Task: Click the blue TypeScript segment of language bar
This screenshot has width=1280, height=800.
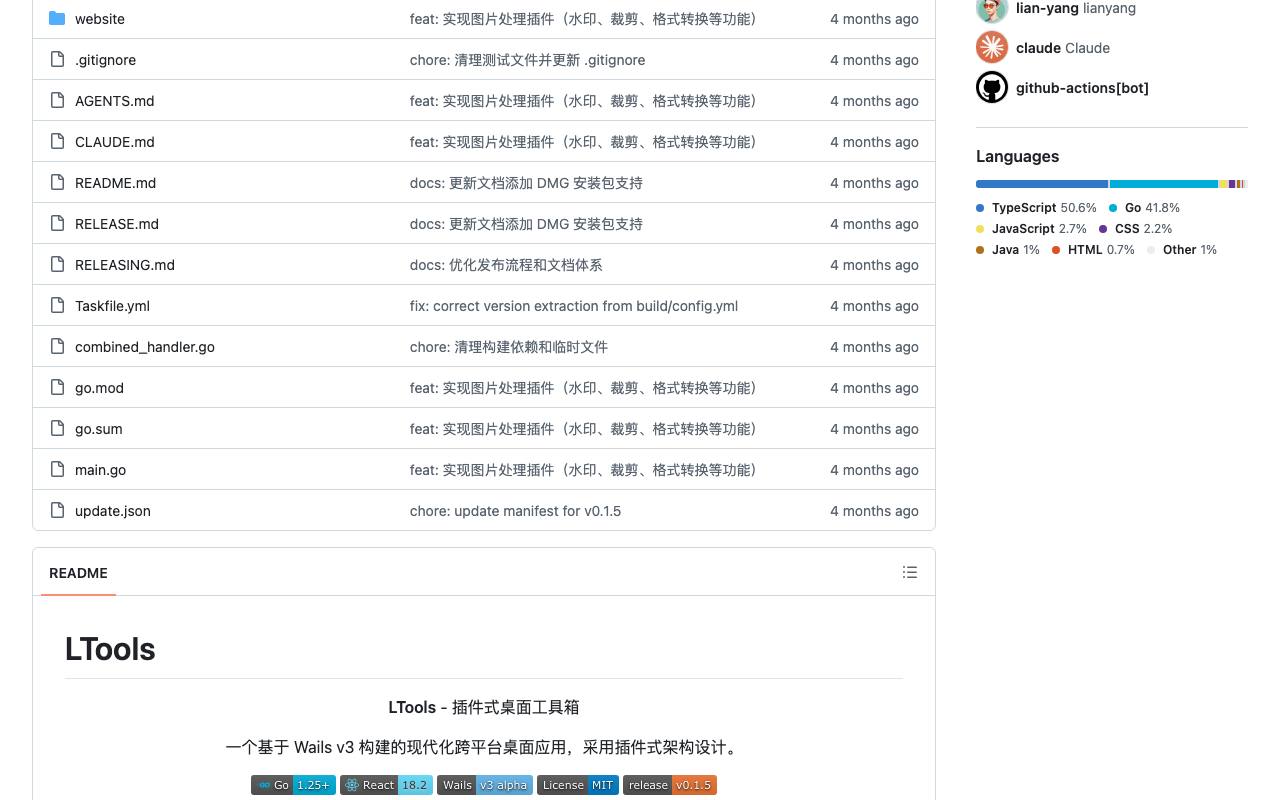Action: pyautogui.click(x=1042, y=184)
